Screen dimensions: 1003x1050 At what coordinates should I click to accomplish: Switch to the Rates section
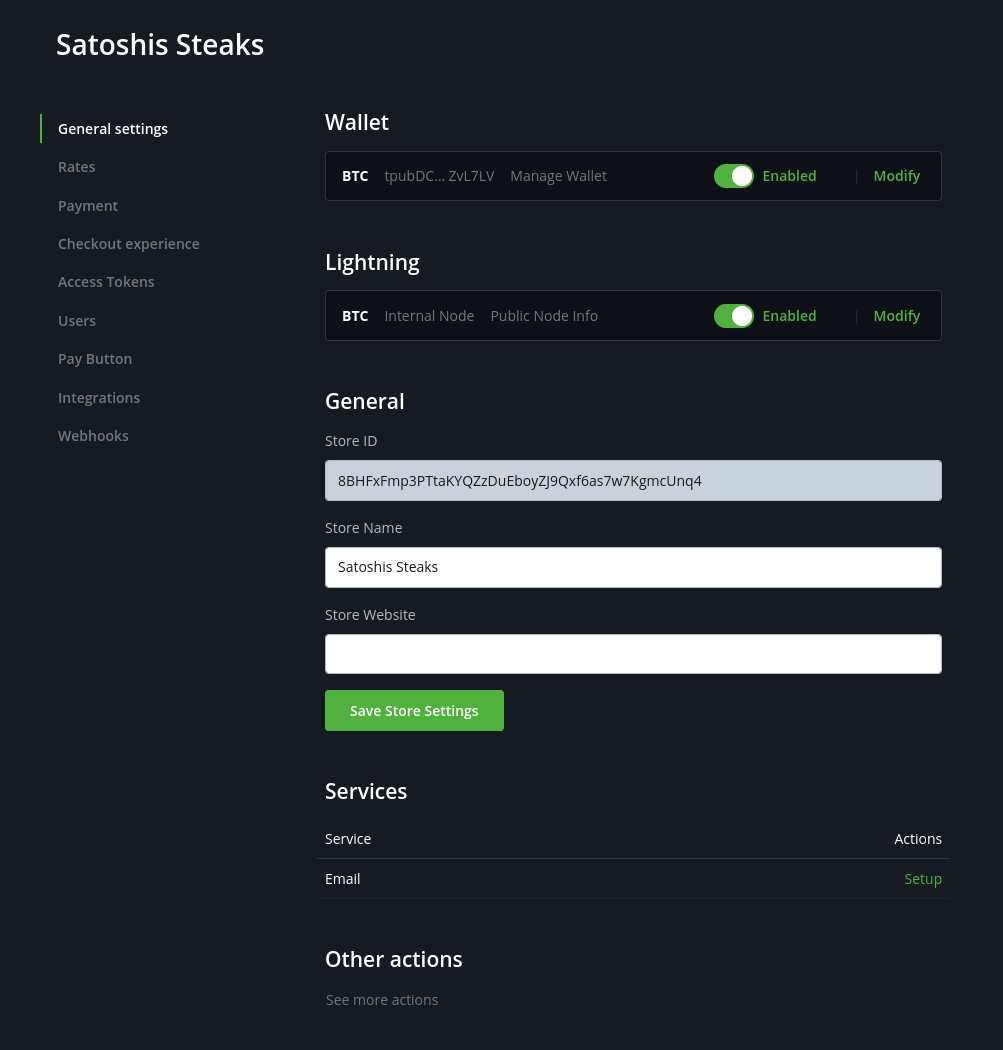click(76, 167)
